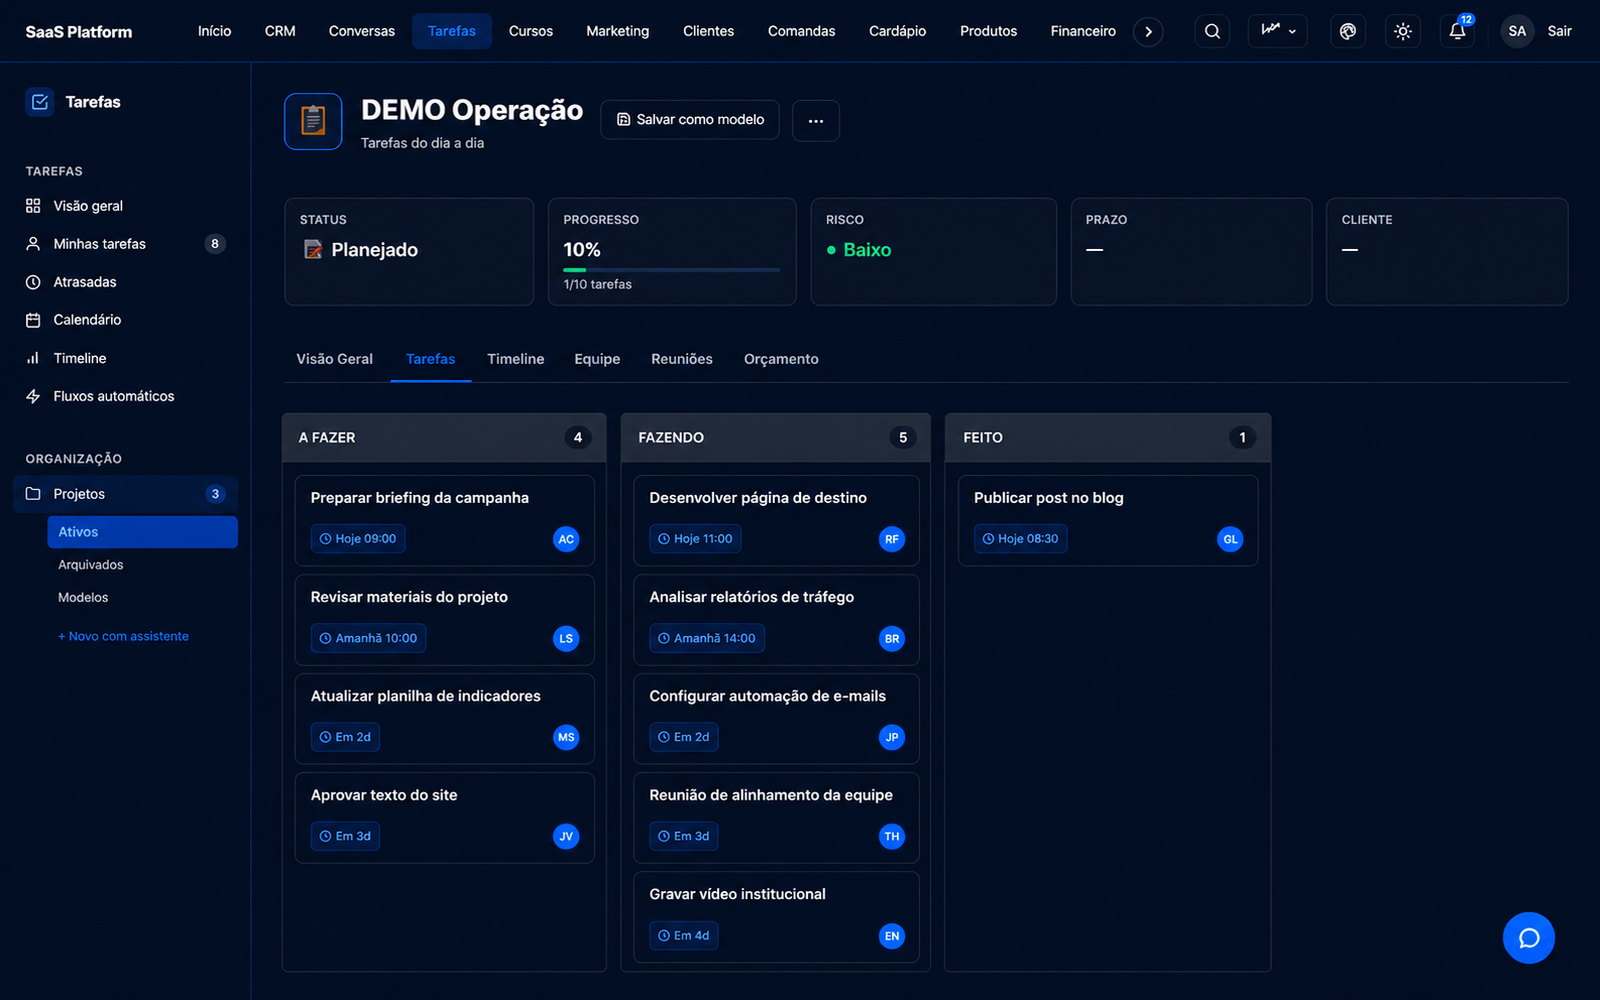Open the chat bubble floating button
1600x1000 pixels.
click(x=1528, y=938)
